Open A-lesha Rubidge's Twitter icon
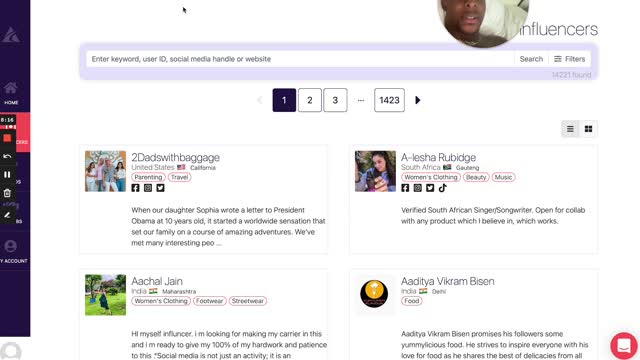Viewport: 640px width, 360px height. tap(430, 188)
